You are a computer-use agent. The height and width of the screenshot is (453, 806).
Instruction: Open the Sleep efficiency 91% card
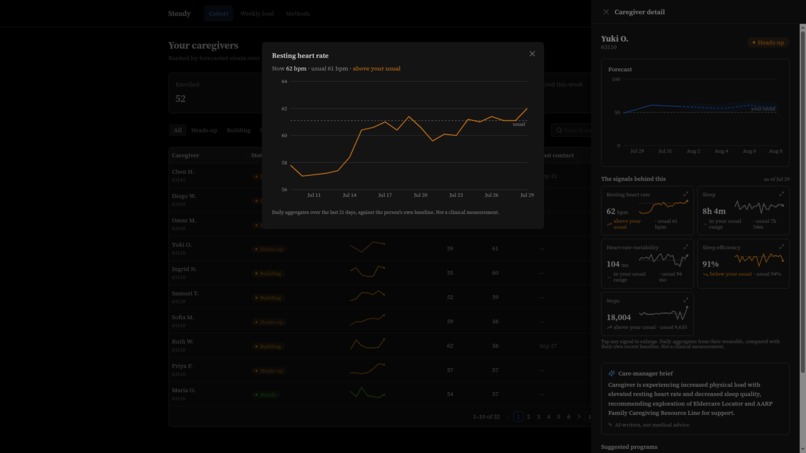coord(743,263)
